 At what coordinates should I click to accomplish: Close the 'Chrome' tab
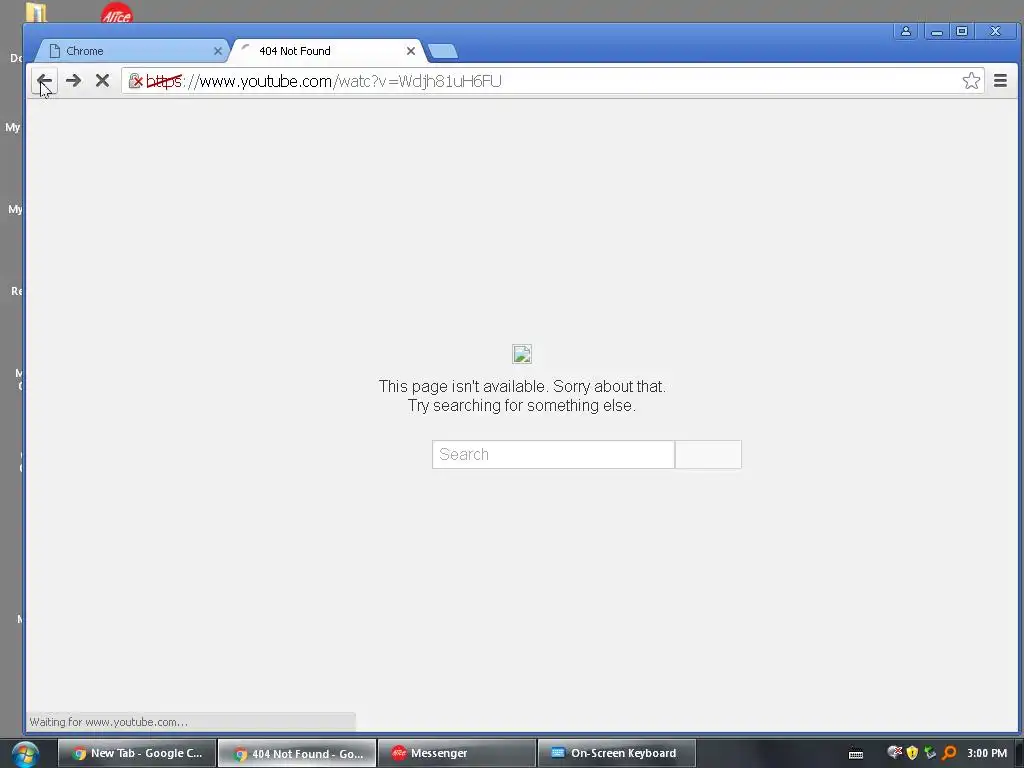click(x=218, y=51)
